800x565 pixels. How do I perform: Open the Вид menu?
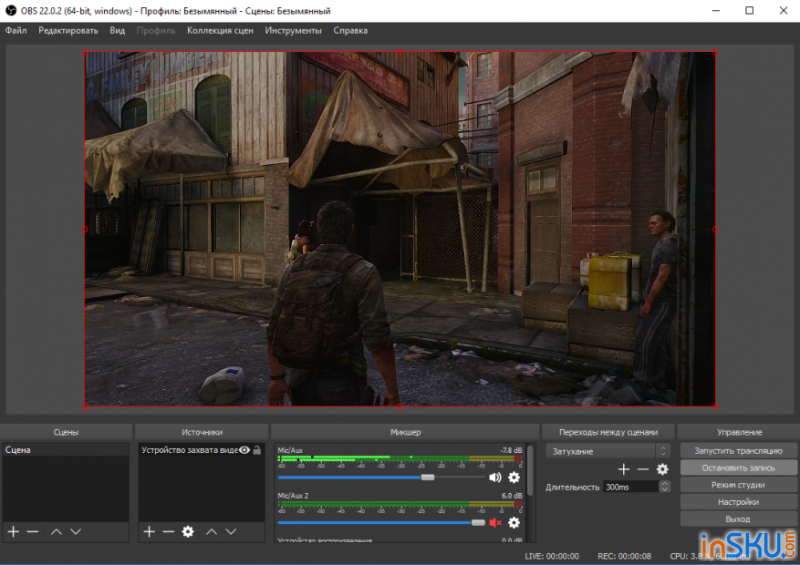pos(117,31)
